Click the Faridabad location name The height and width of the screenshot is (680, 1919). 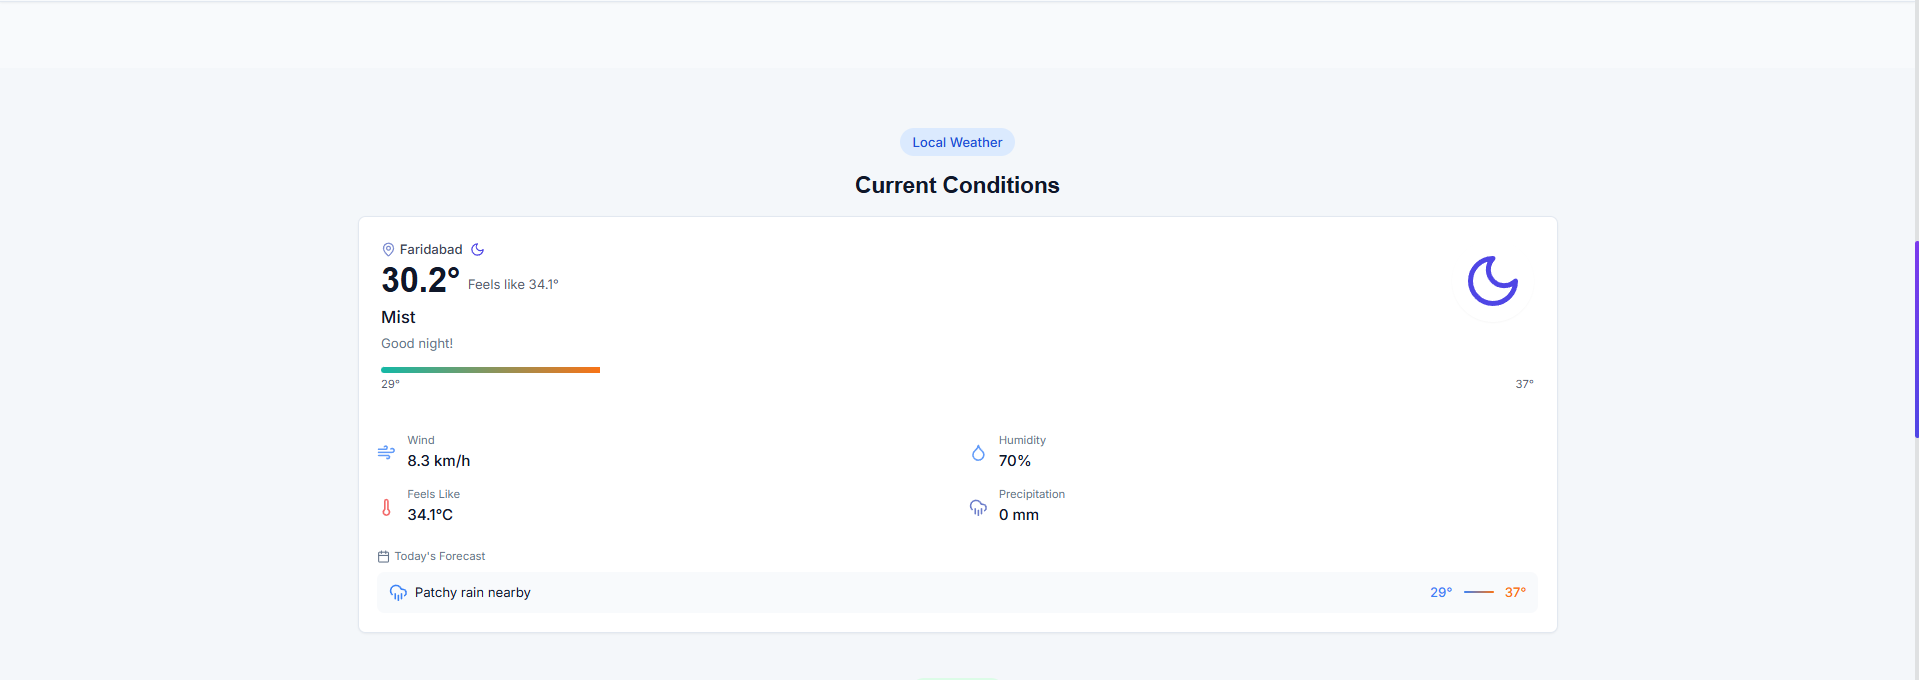(x=431, y=250)
